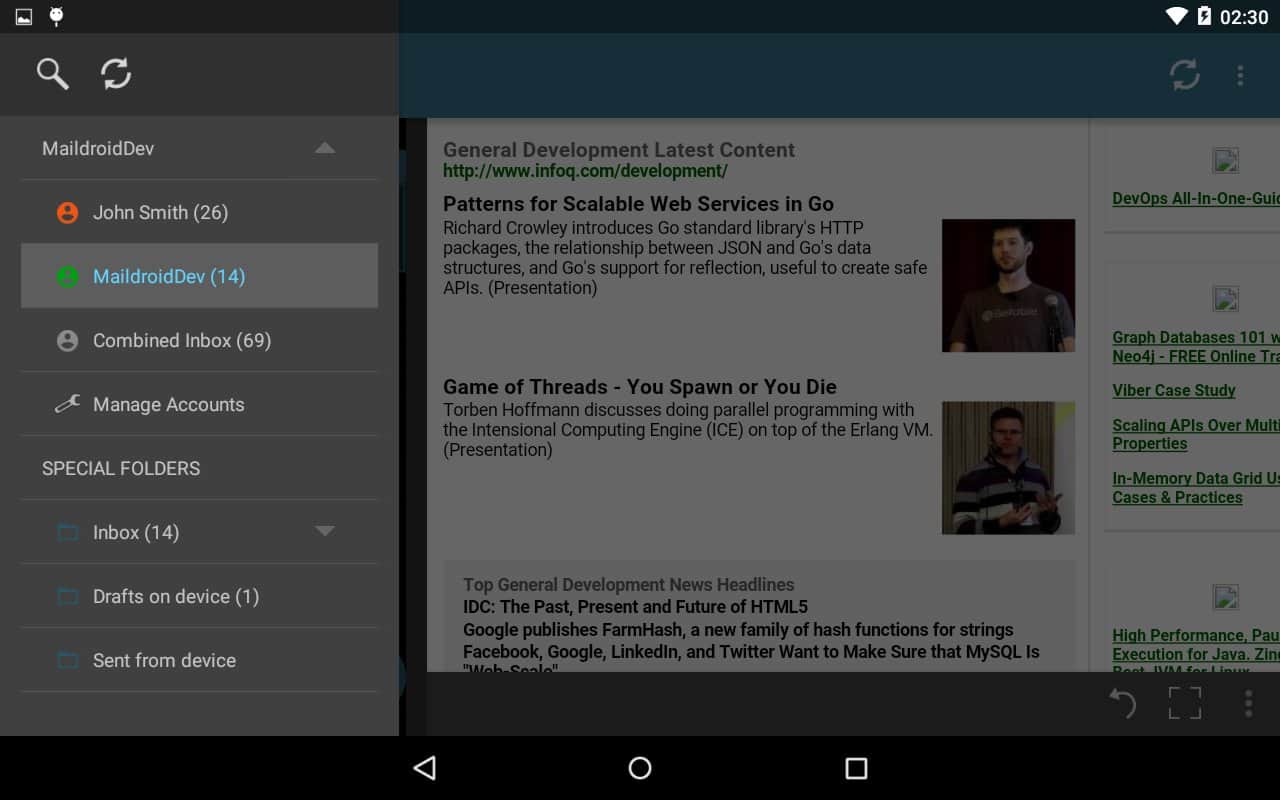This screenshot has height=800, width=1280.
Task: Open the Sent from device folder
Action: click(164, 660)
